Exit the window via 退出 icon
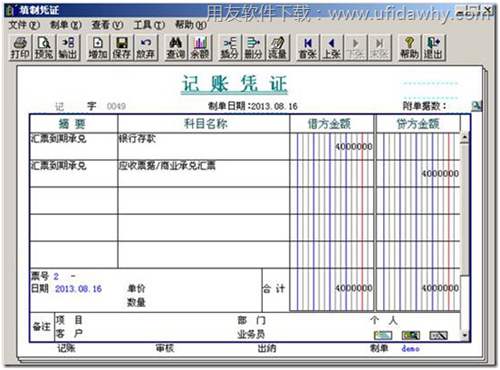 click(x=433, y=48)
